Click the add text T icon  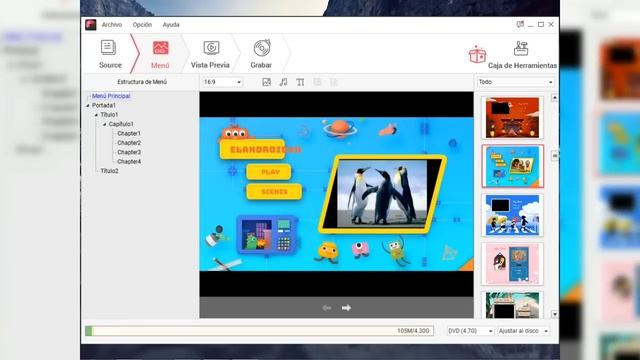tap(300, 82)
